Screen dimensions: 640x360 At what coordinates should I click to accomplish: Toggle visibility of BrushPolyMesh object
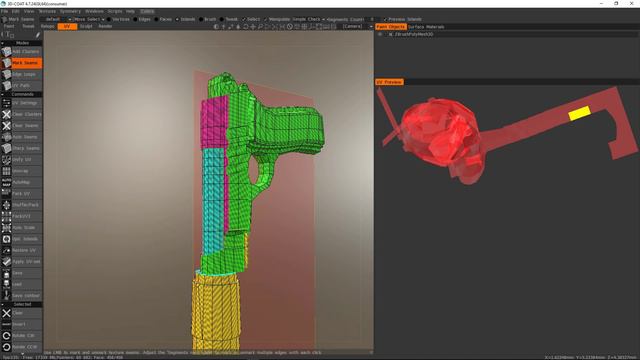pyautogui.click(x=380, y=34)
